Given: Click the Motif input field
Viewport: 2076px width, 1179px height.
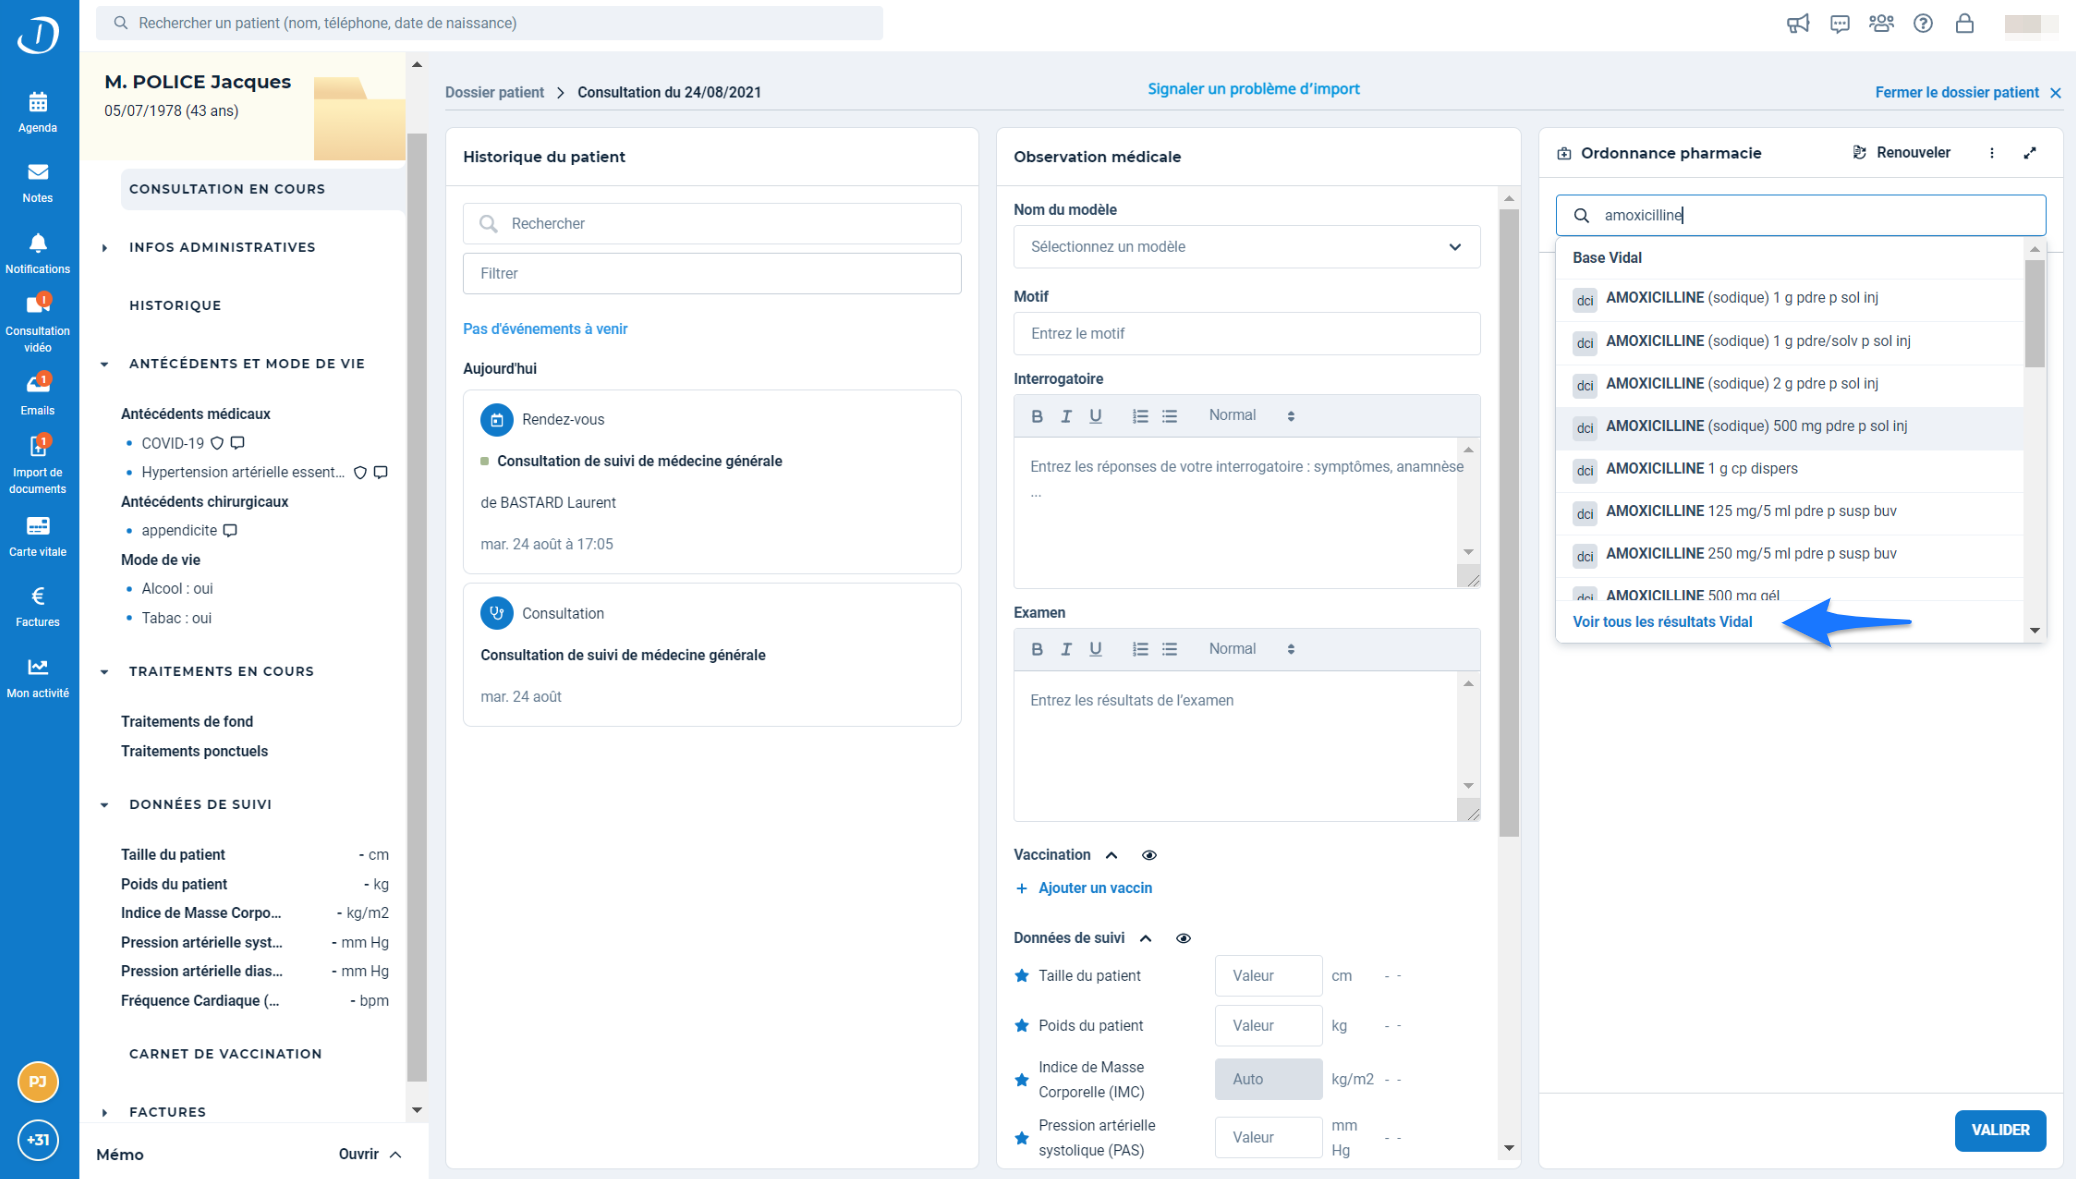Looking at the screenshot, I should click(x=1246, y=334).
